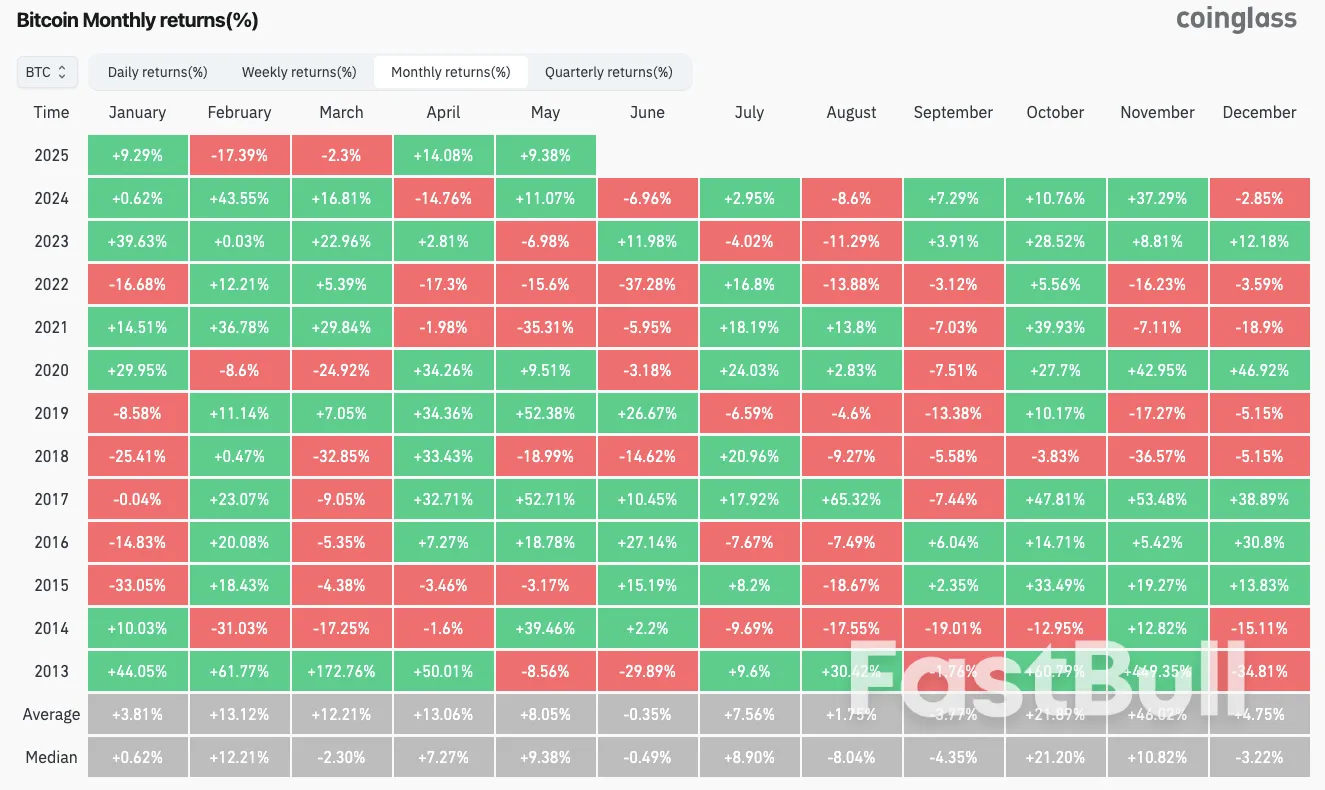Screen dimensions: 1325x790
Task: Click the 2025 February -17.39% cell
Action: [x=239, y=155]
